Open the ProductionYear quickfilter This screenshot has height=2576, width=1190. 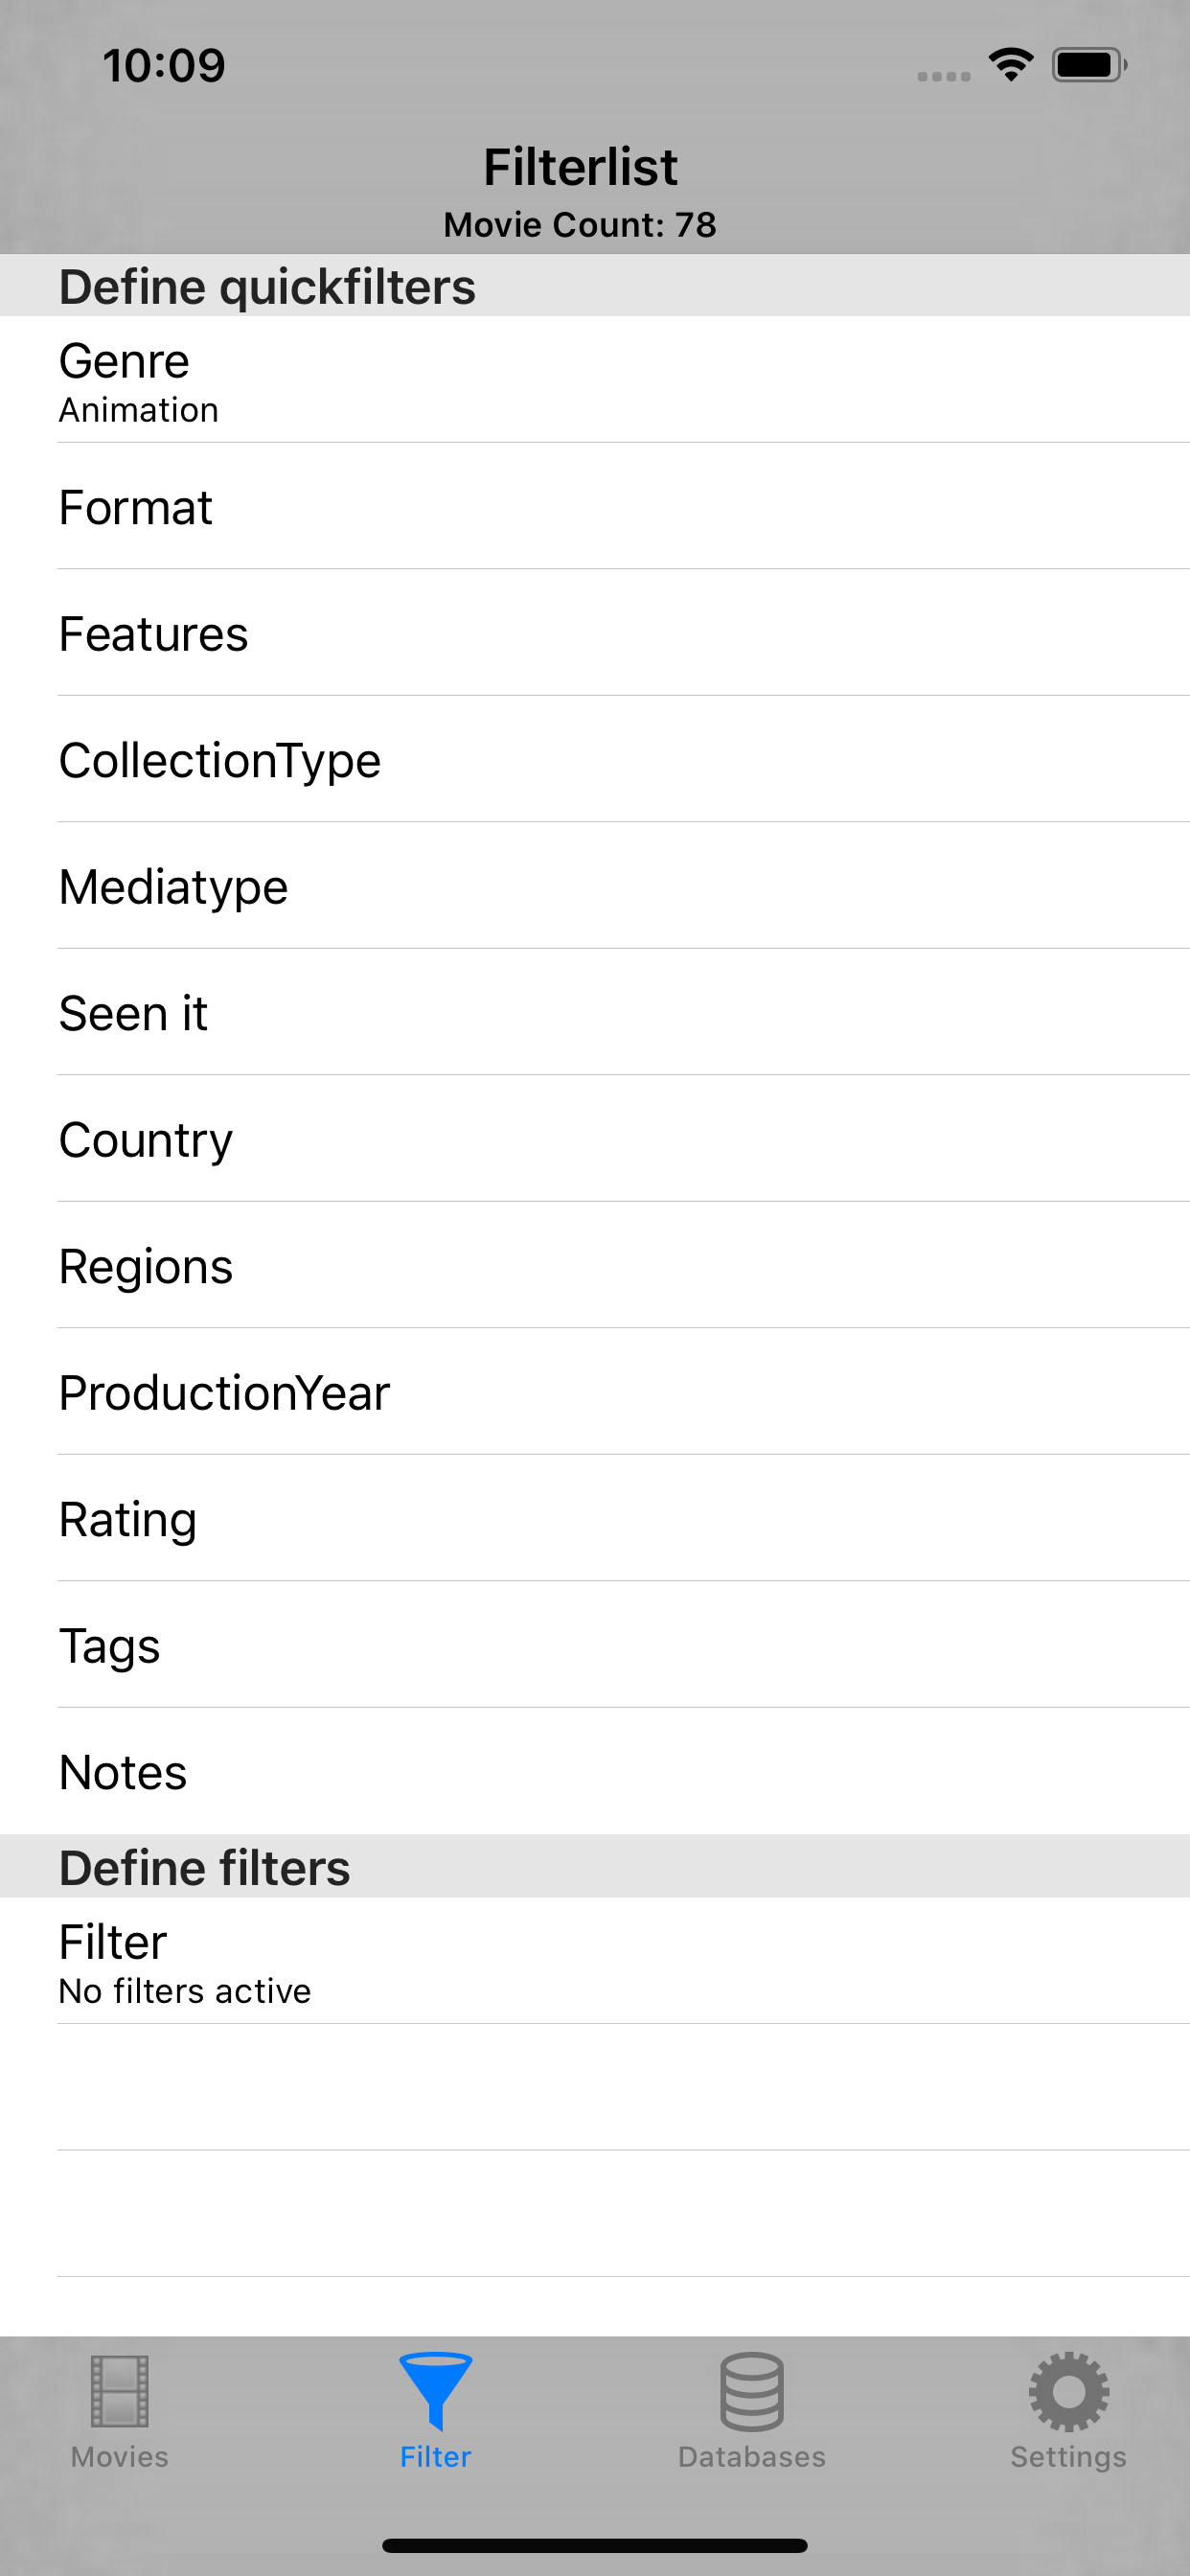pos(595,1392)
